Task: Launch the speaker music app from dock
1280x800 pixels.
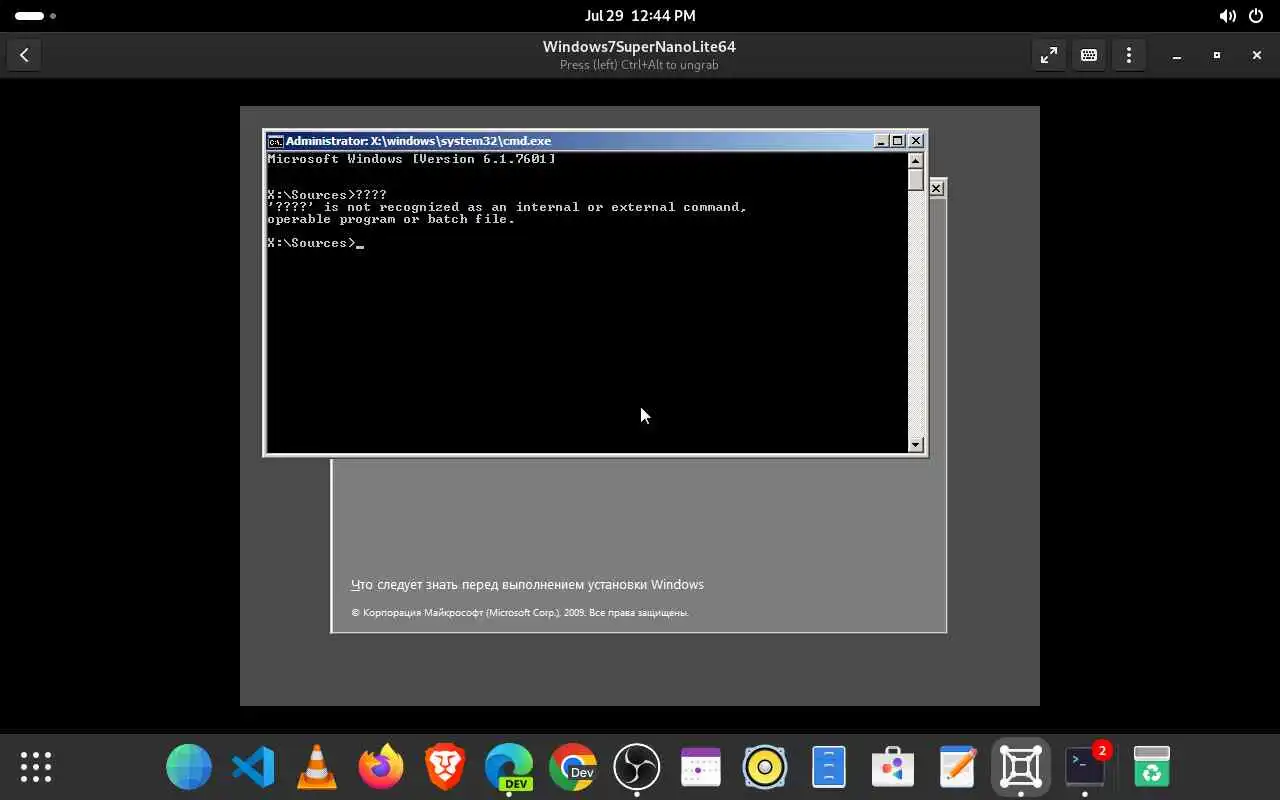Action: [765, 767]
